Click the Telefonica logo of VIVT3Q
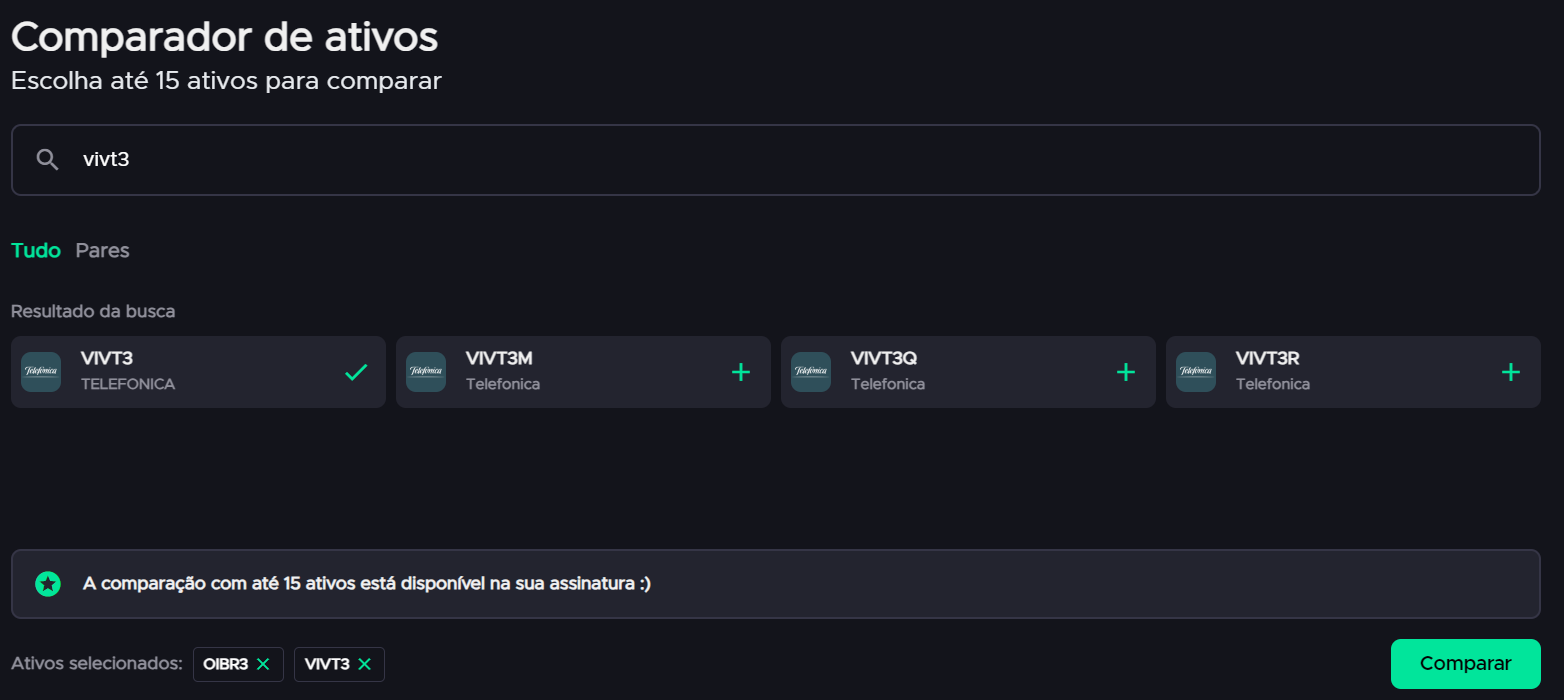1564x700 pixels. 811,372
